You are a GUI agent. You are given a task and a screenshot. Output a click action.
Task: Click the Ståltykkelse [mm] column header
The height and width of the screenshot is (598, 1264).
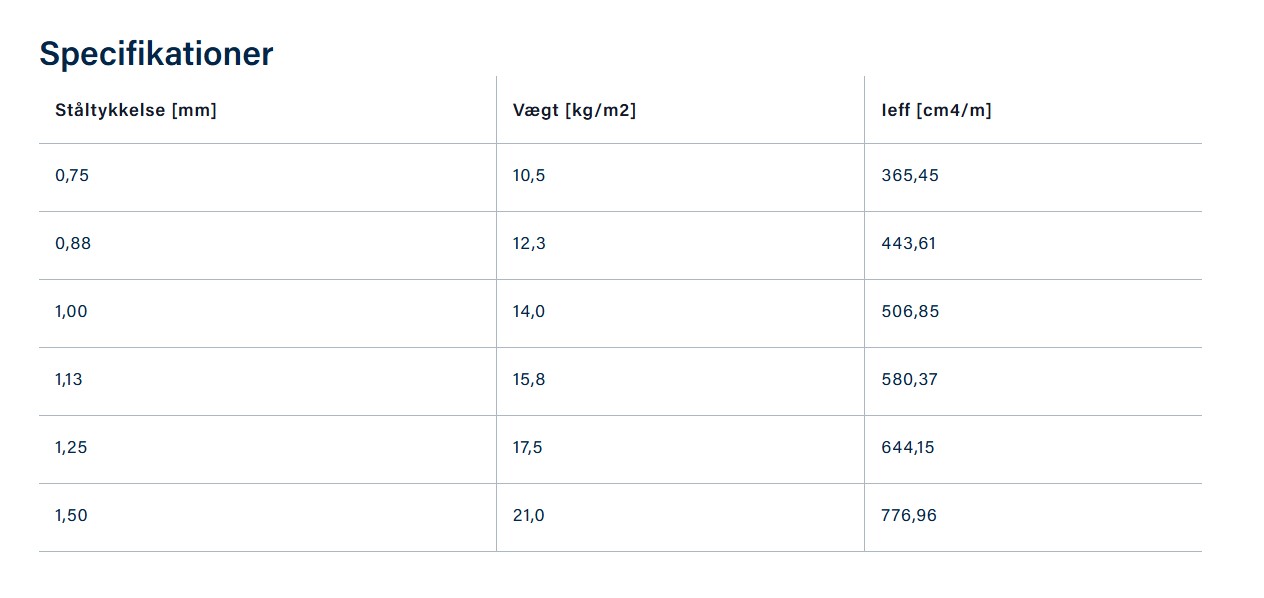tap(136, 110)
